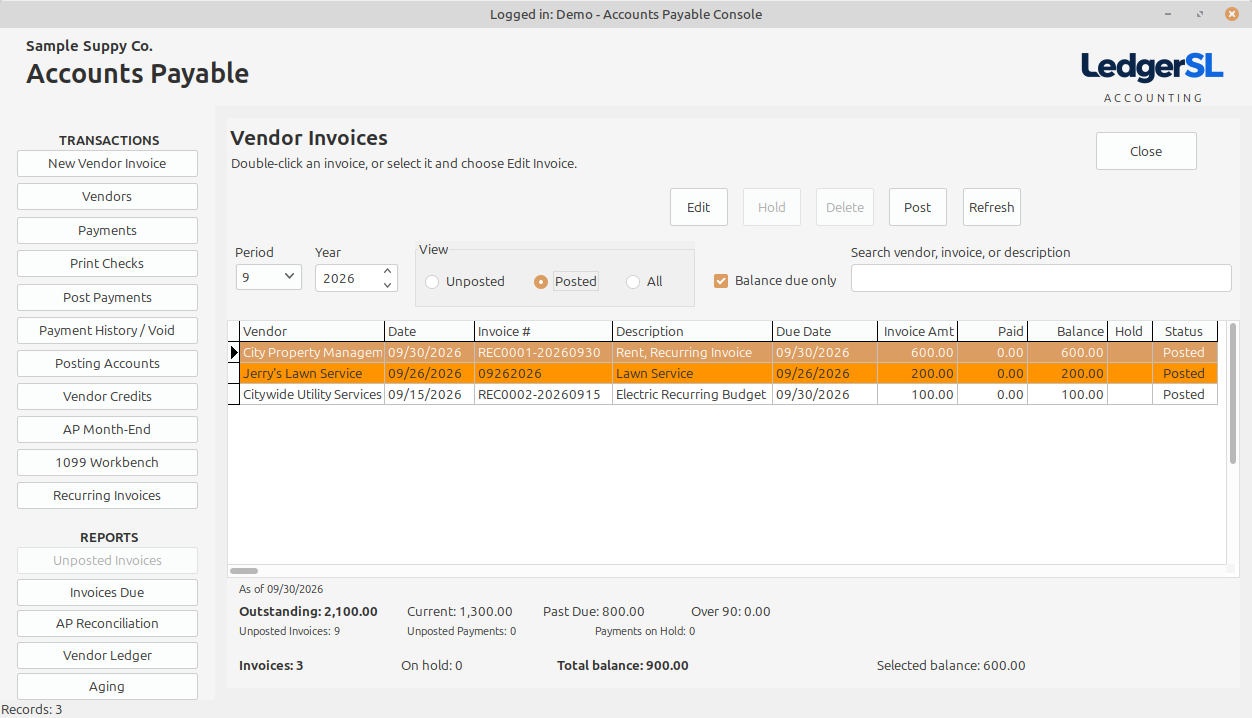
Task: Sort by the Invoice # column header
Action: pos(543,332)
